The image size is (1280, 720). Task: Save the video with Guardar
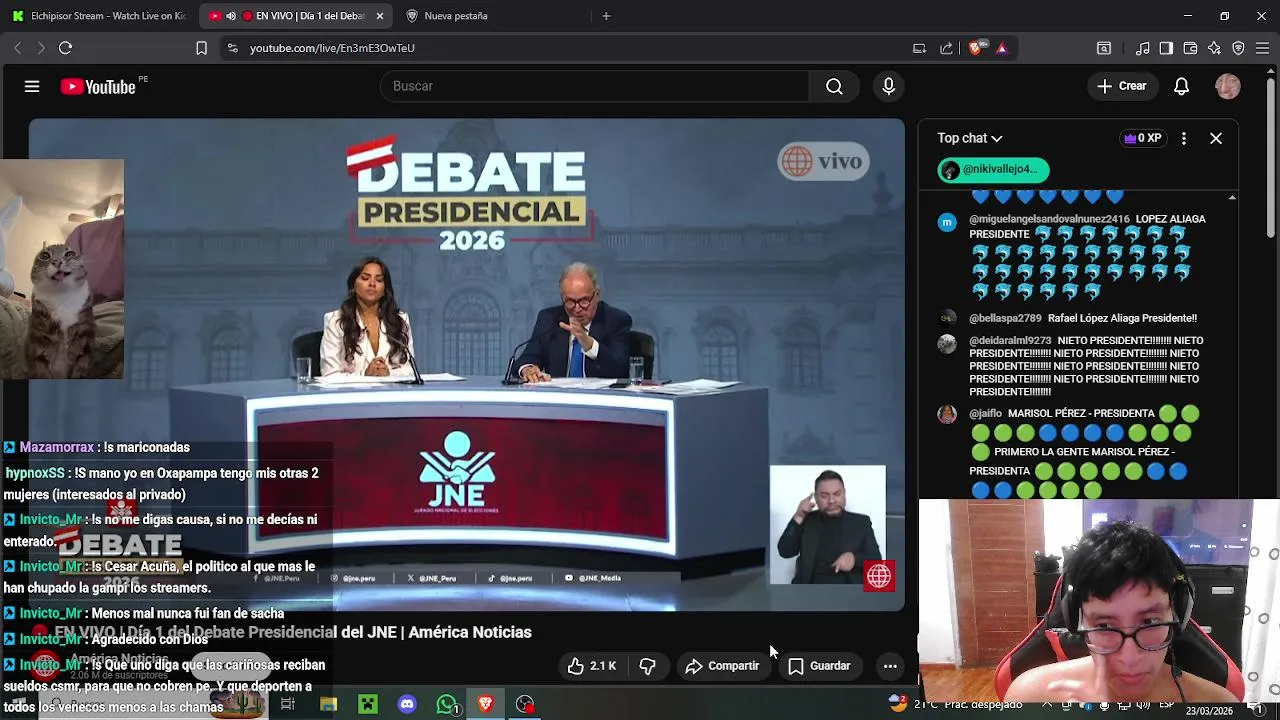click(x=819, y=666)
